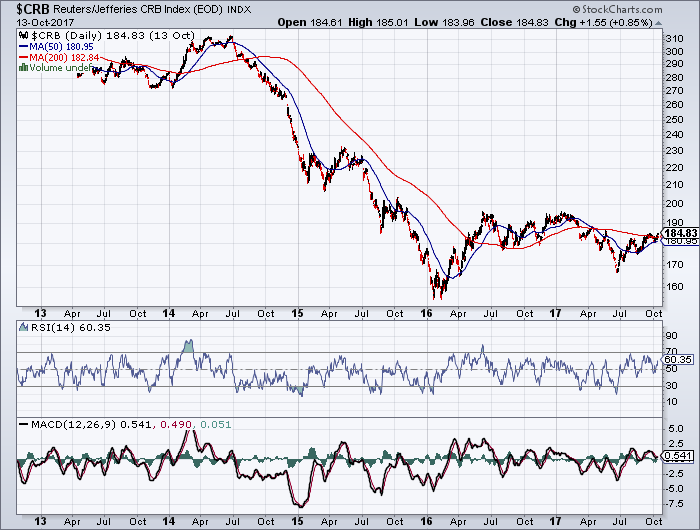Click the $CRB ticker symbol title
The width and height of the screenshot is (700, 530).
tap(33, 8)
